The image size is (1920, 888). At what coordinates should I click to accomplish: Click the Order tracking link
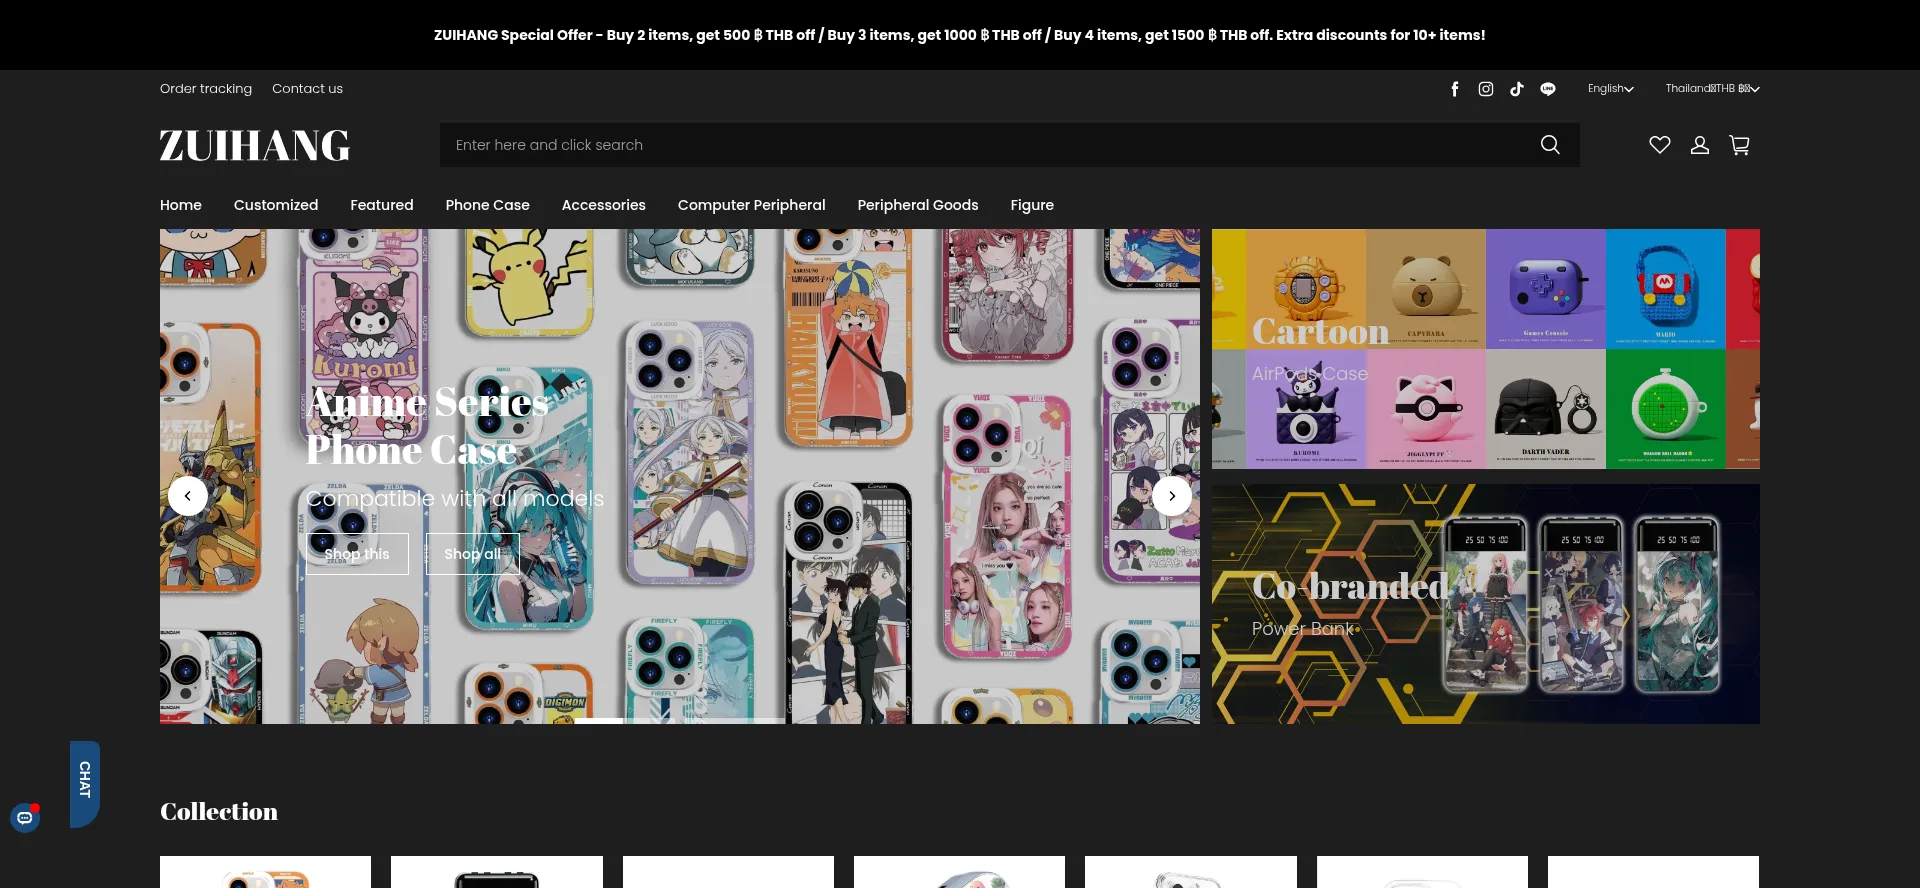pyautogui.click(x=206, y=89)
